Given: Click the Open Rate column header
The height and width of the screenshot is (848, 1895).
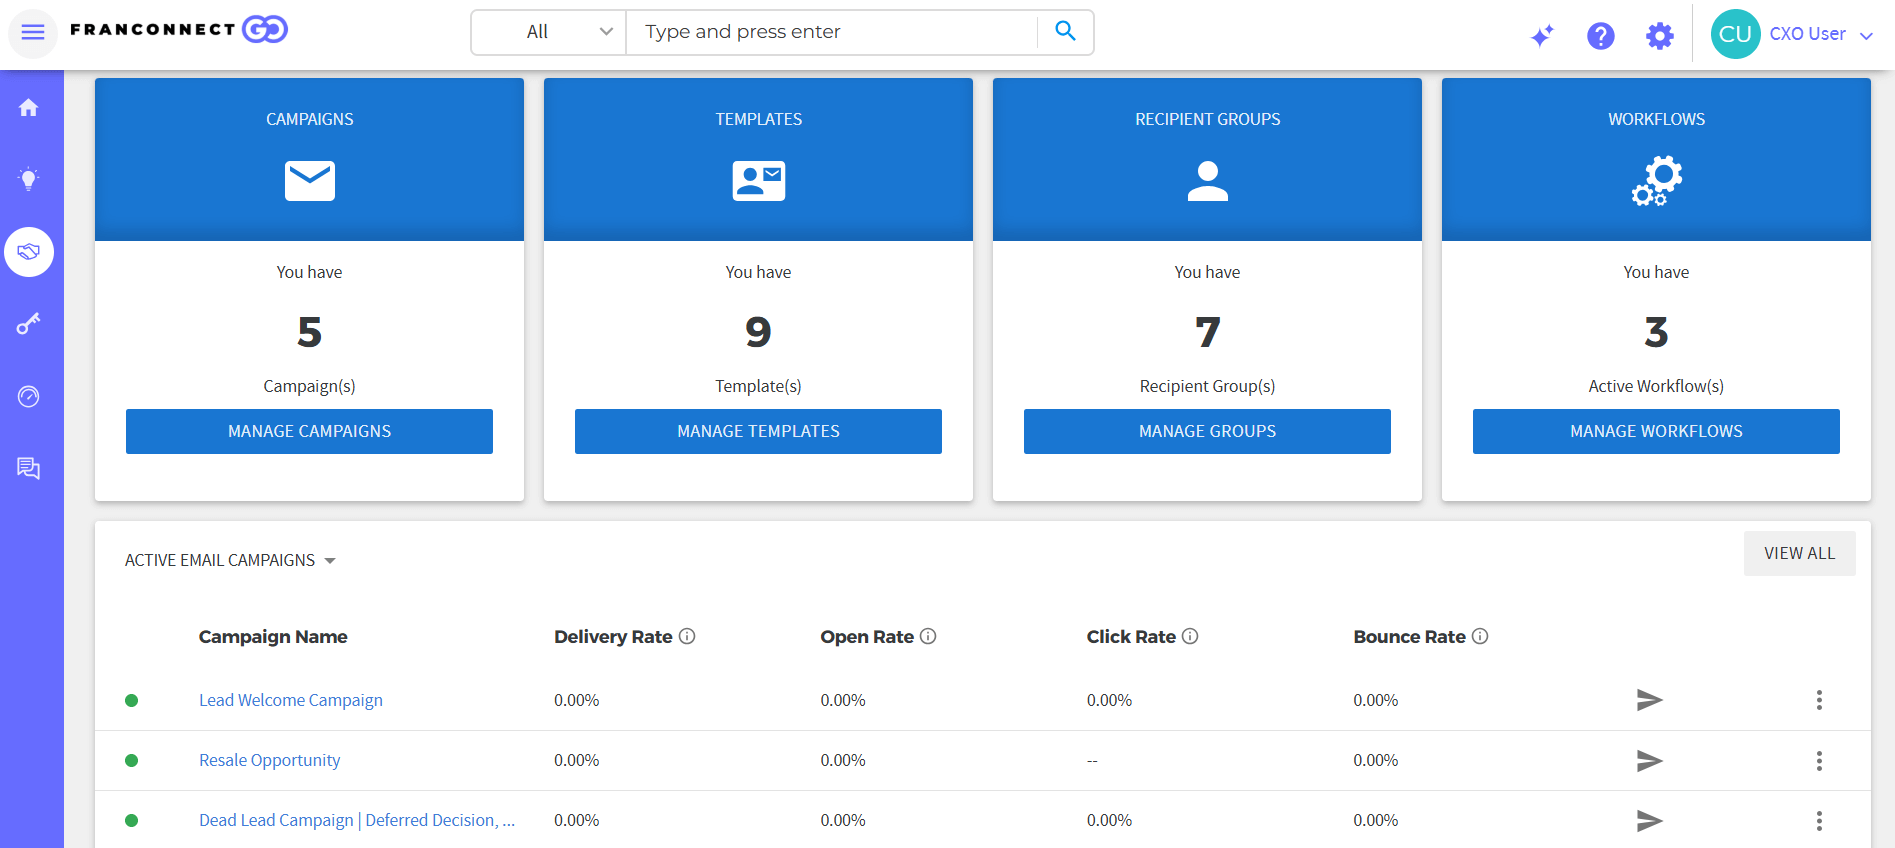Looking at the screenshot, I should pyautogui.click(x=867, y=637).
